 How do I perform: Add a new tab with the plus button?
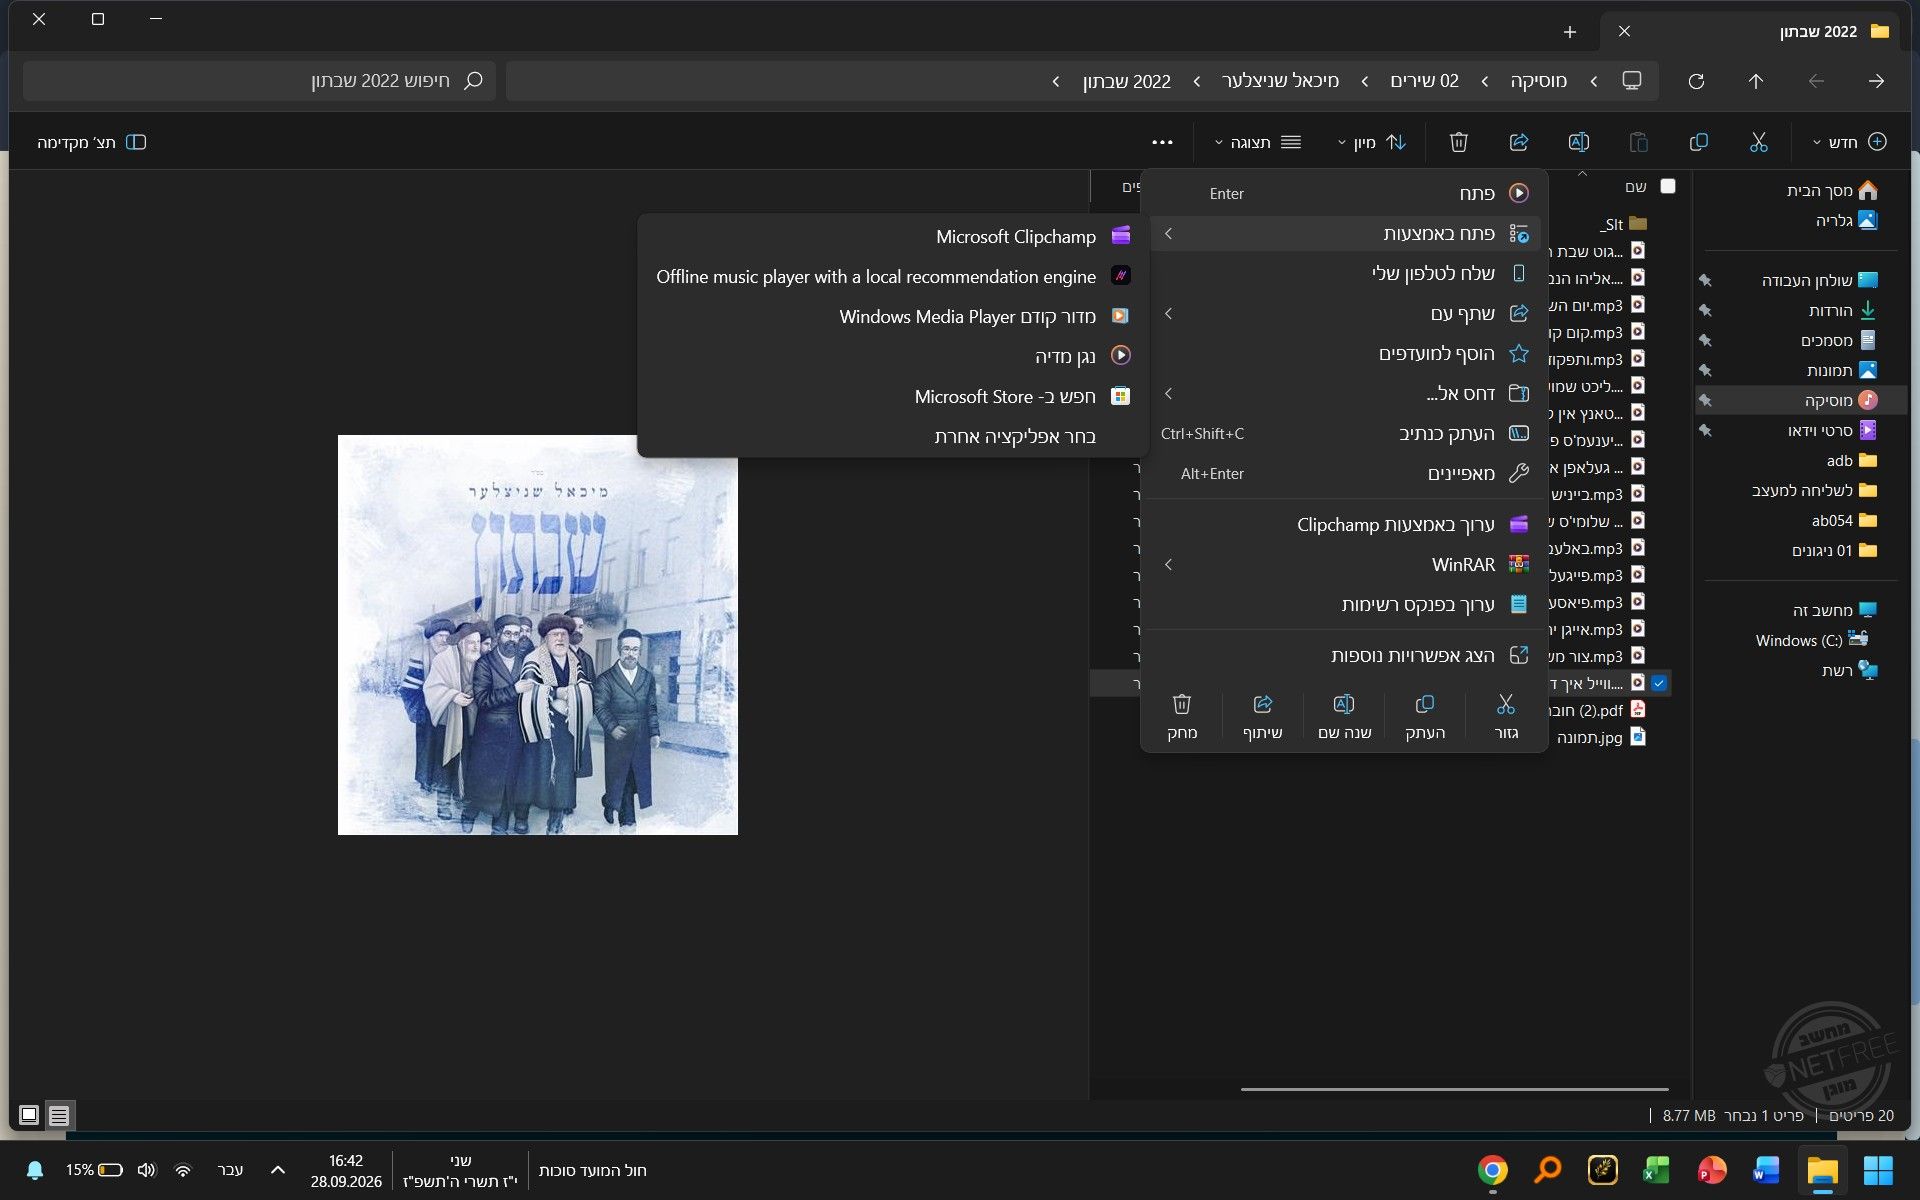1570,32
